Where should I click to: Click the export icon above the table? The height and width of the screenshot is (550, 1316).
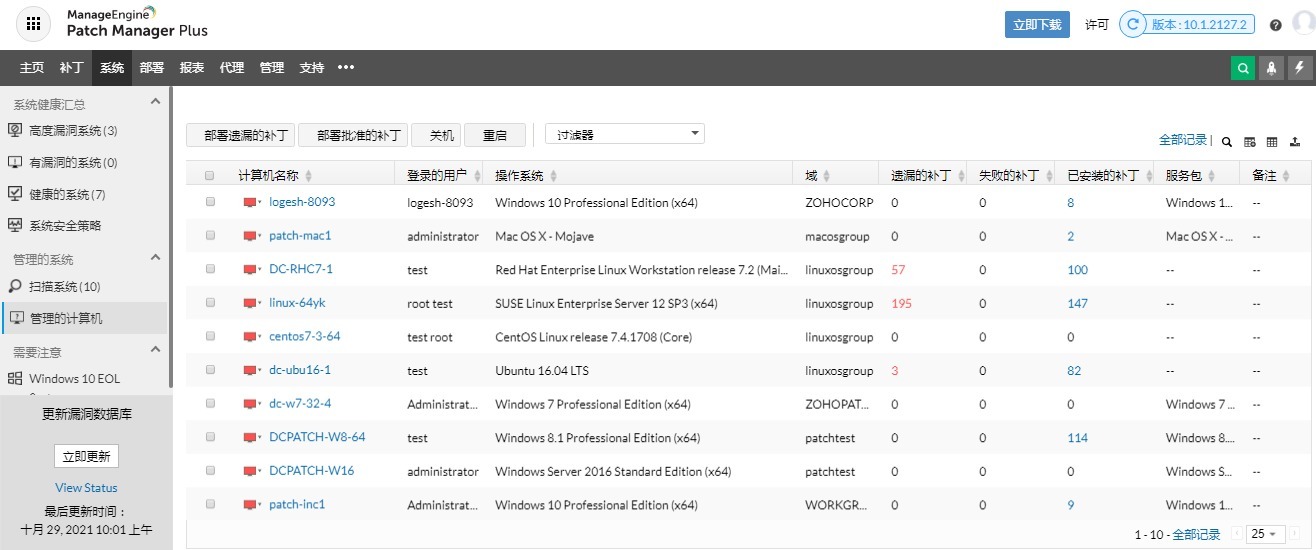tap(1294, 142)
